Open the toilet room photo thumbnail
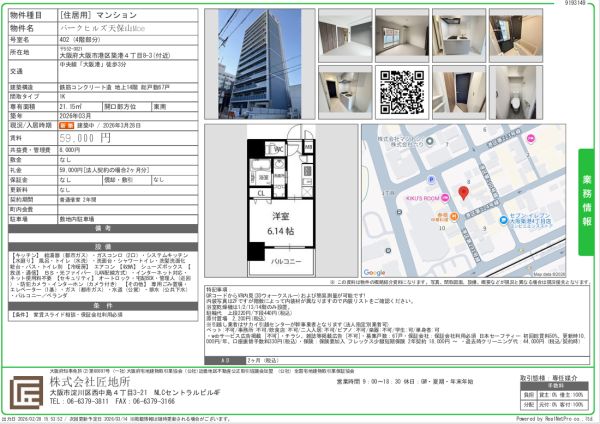 [x=515, y=92]
